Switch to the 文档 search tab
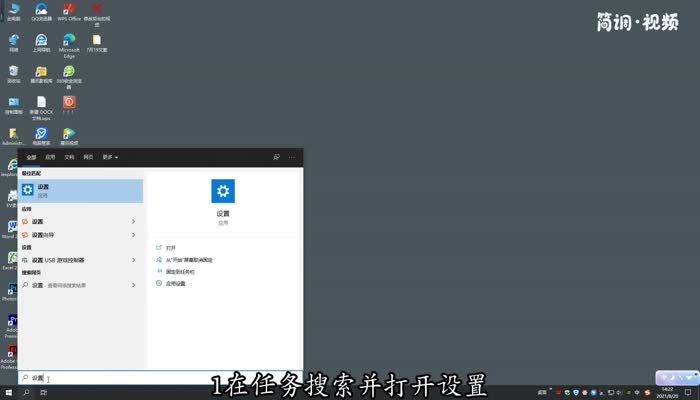This screenshot has height=400, width=700. 69,157
